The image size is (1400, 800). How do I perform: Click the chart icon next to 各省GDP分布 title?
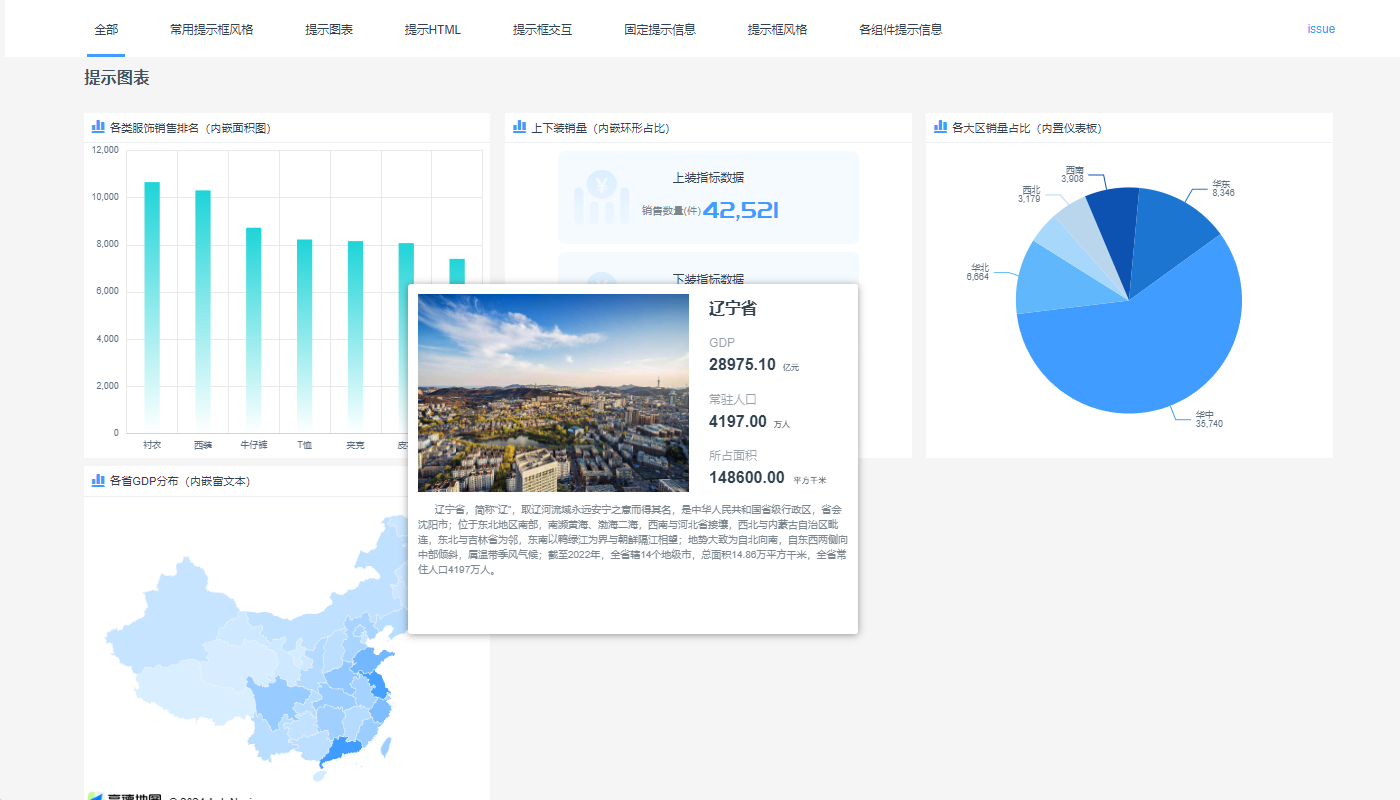coord(98,481)
